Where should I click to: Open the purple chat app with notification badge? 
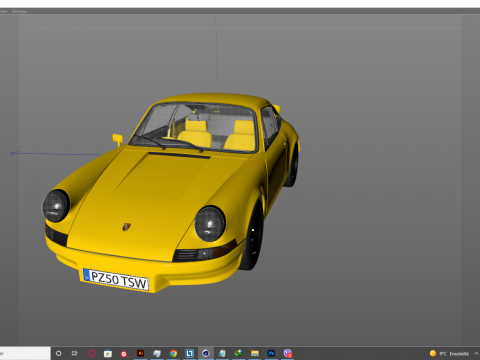coord(288,353)
